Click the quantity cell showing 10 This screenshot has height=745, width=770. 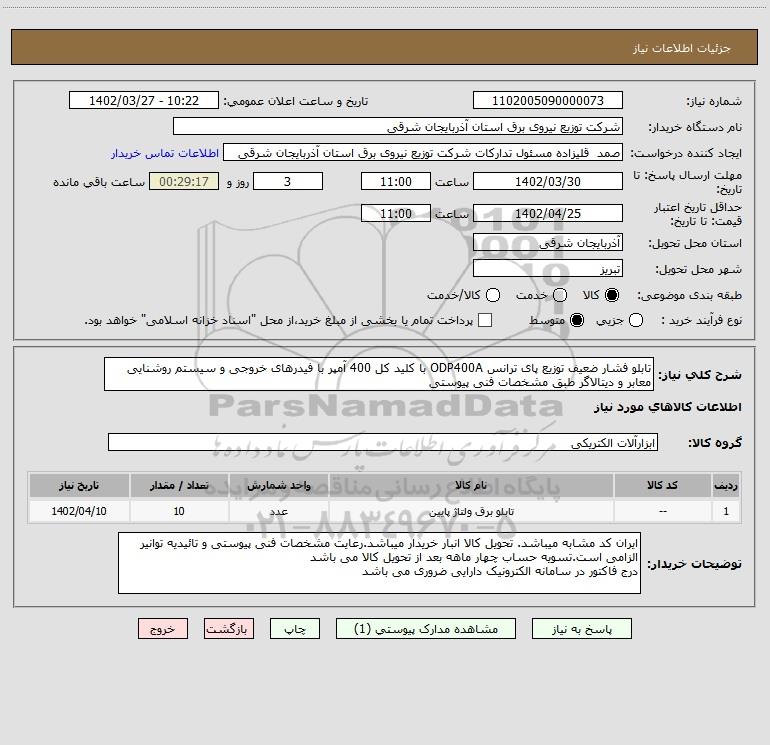coord(179,511)
